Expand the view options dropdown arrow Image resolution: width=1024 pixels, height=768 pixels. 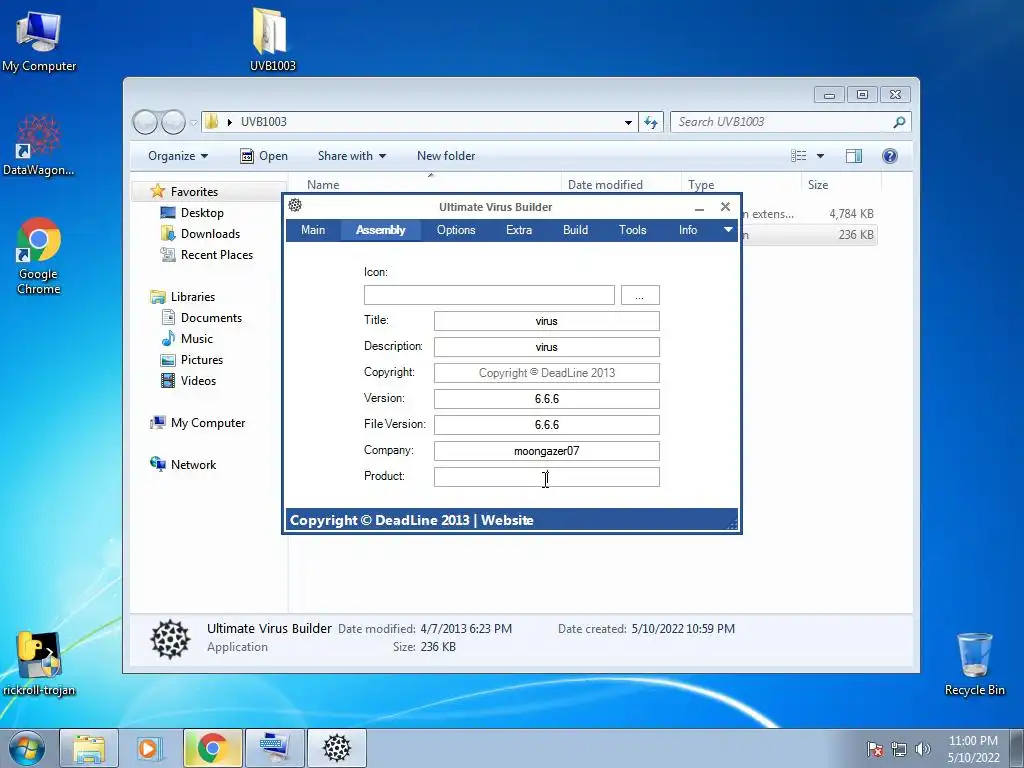[x=820, y=155]
